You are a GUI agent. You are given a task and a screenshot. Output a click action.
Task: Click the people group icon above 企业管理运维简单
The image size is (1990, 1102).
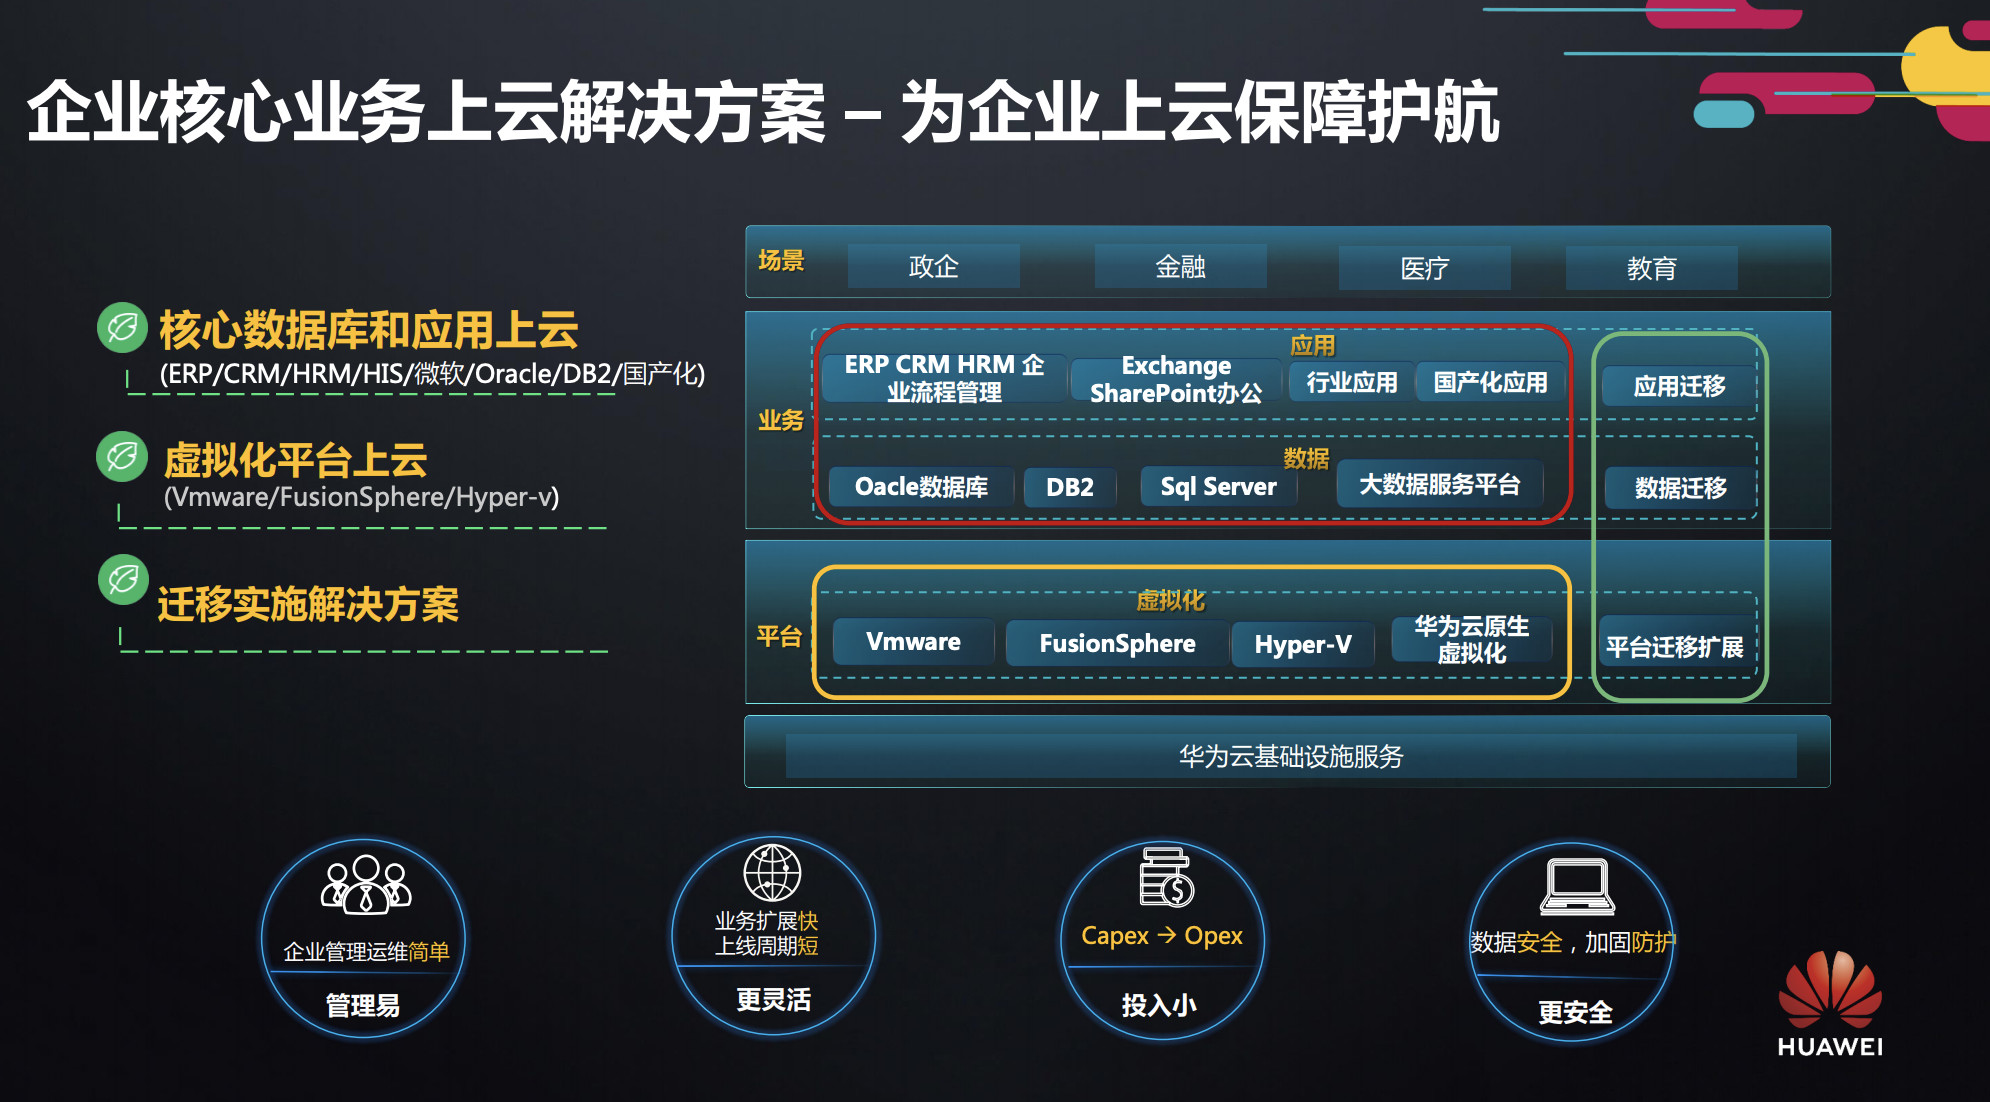366,885
